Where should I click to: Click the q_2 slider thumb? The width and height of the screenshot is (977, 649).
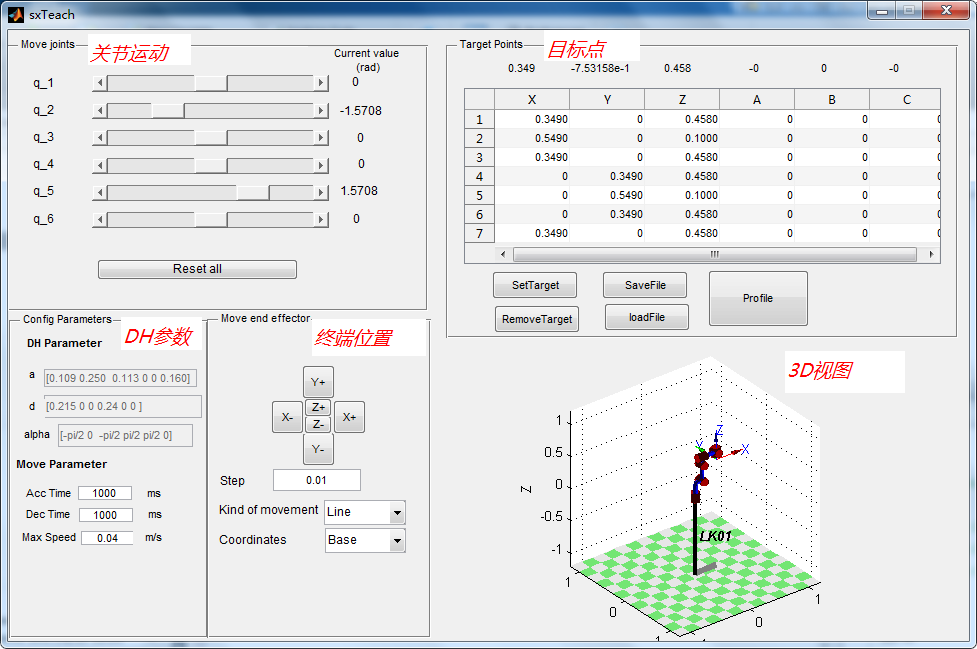point(167,110)
